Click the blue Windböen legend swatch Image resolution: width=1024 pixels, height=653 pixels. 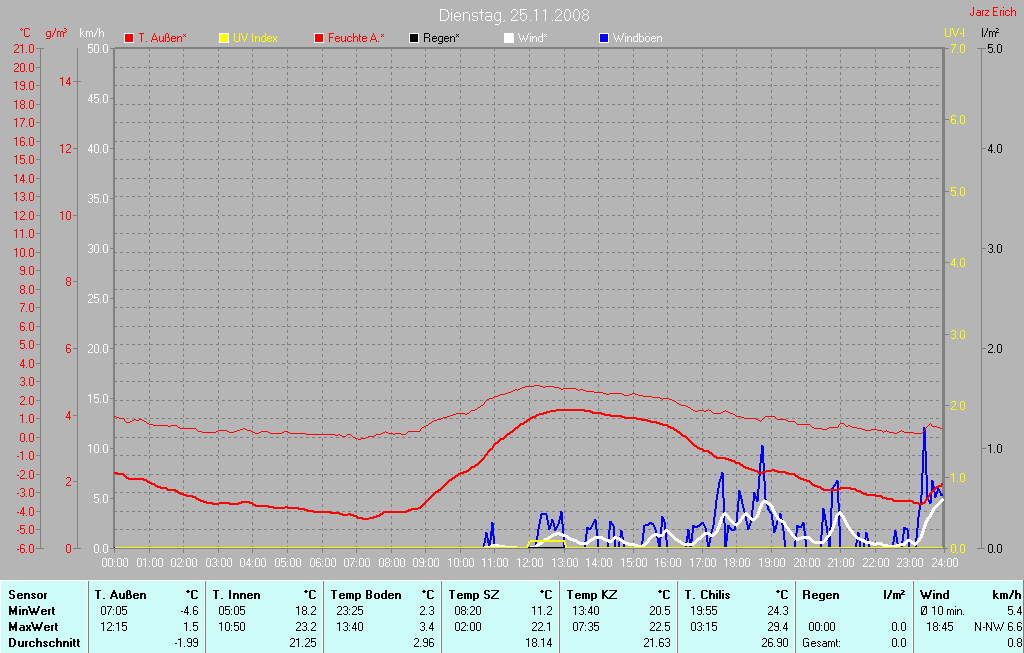[x=603, y=38]
